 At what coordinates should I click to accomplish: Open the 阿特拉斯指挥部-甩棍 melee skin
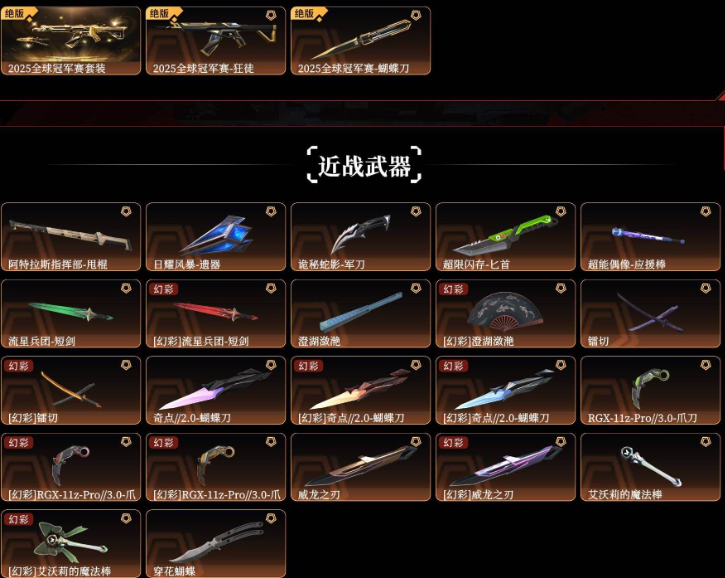pyautogui.click(x=71, y=236)
